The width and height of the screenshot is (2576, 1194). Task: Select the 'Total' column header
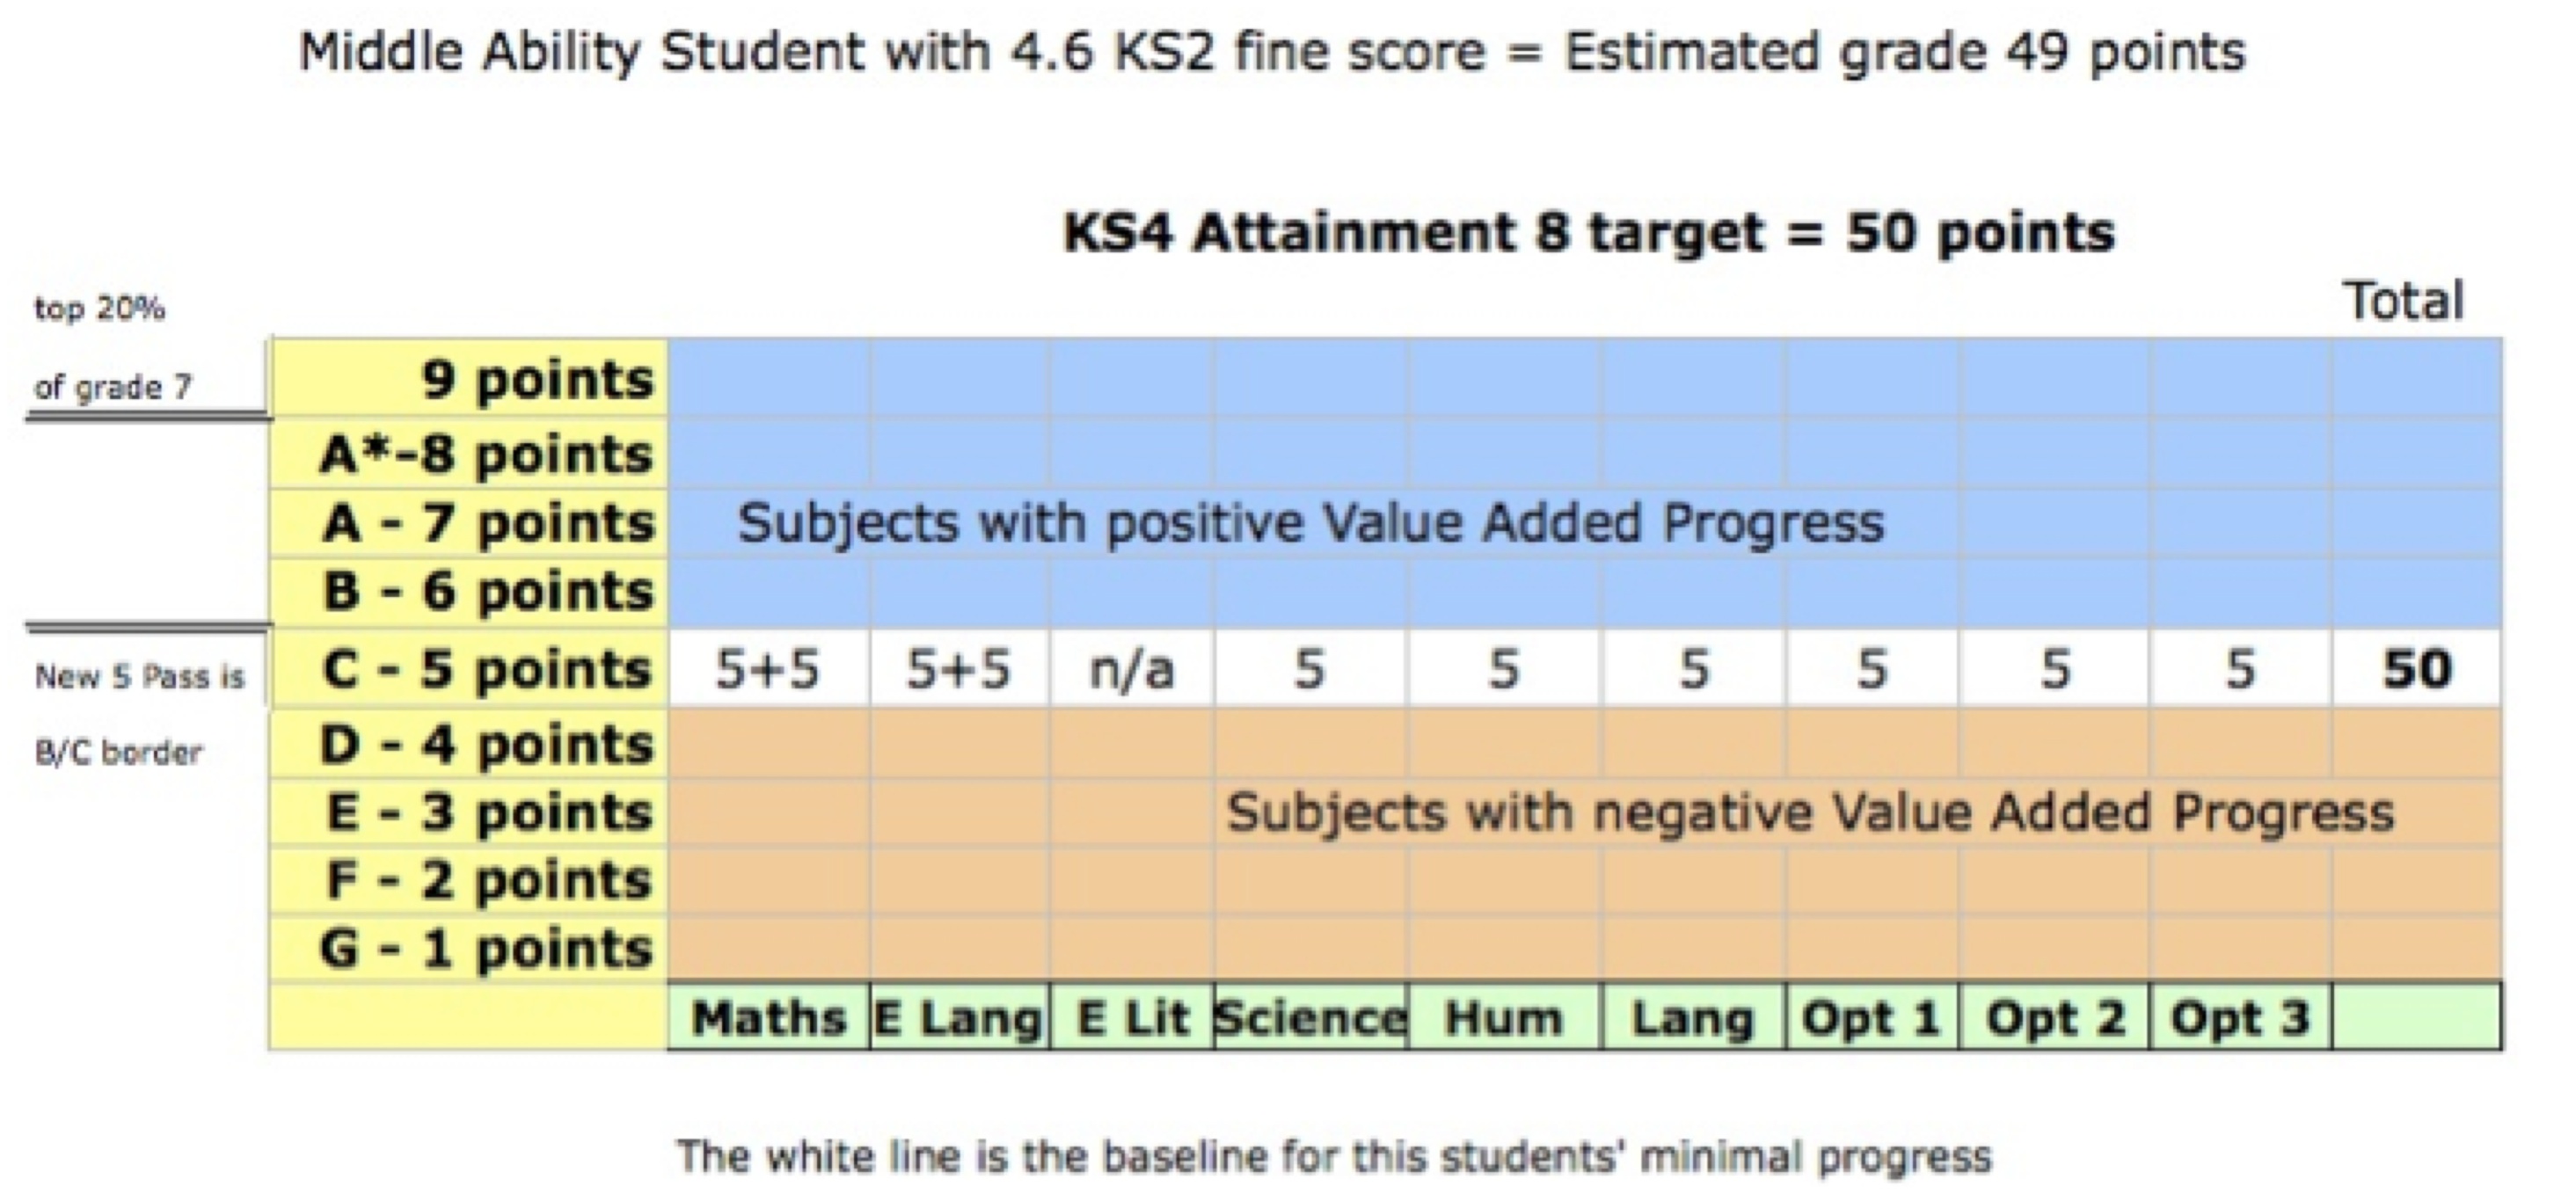click(2404, 301)
